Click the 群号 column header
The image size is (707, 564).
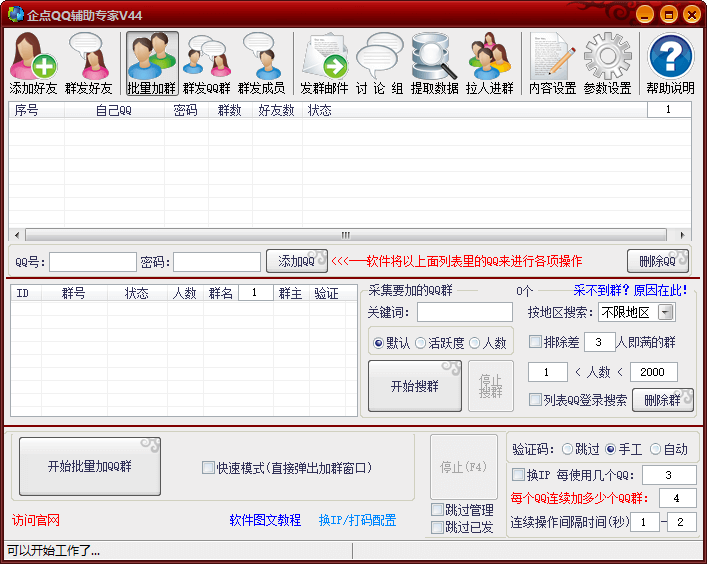click(74, 293)
